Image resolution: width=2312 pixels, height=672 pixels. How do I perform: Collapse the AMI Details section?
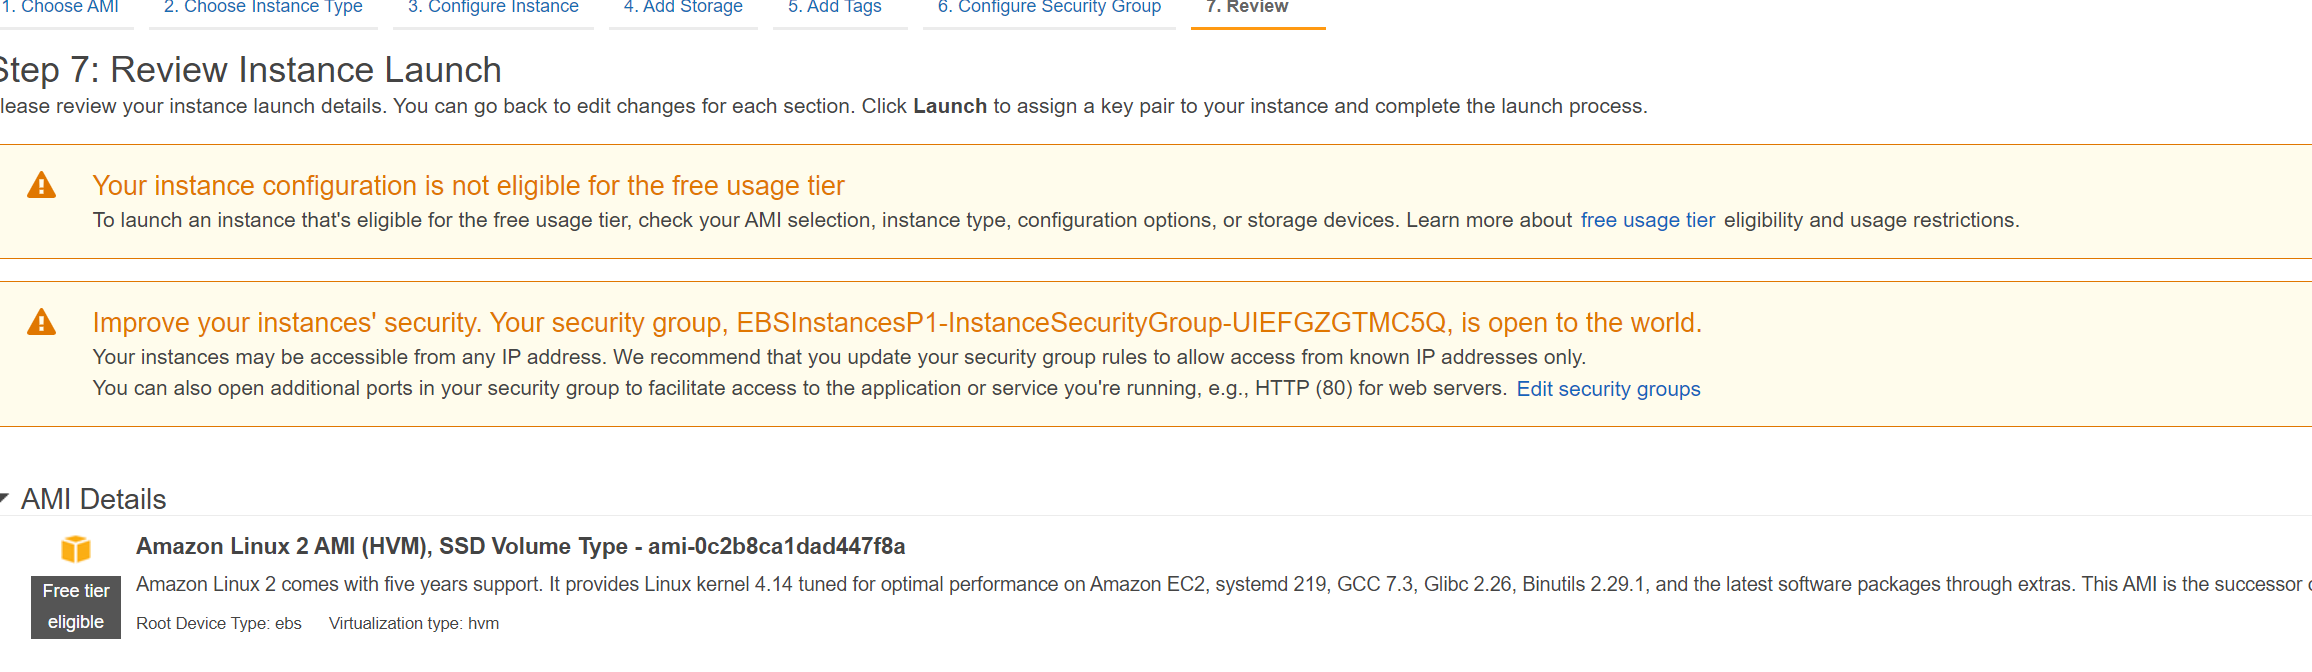click(x=4, y=498)
